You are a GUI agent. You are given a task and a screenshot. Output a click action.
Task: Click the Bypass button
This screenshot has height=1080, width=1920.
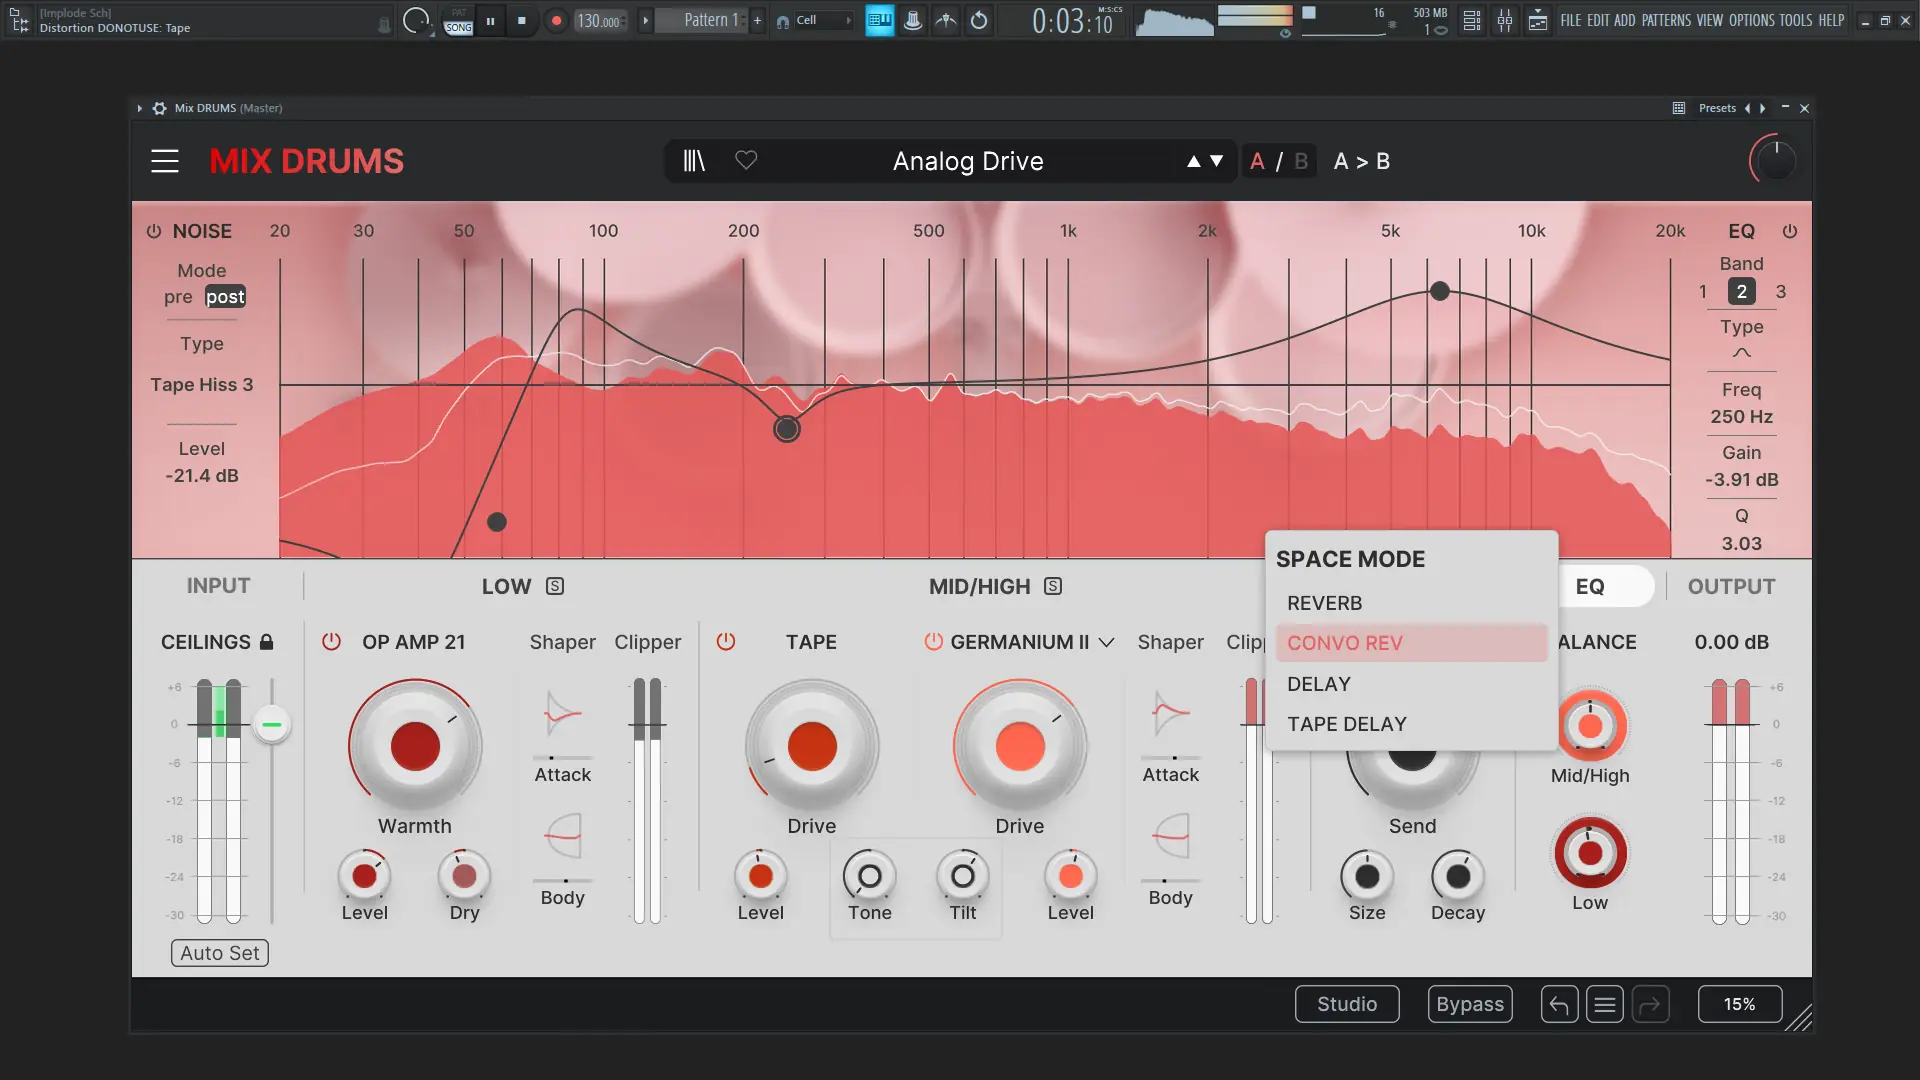(x=1469, y=1004)
